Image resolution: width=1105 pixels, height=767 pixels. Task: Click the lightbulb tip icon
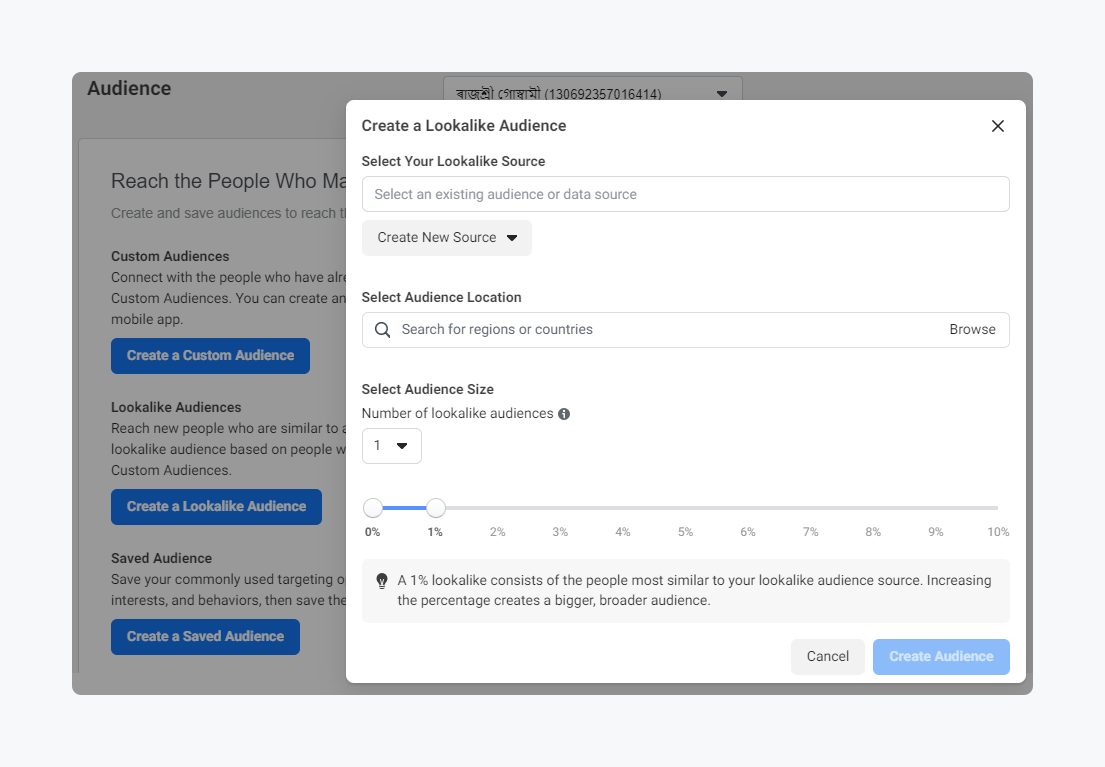coord(381,581)
